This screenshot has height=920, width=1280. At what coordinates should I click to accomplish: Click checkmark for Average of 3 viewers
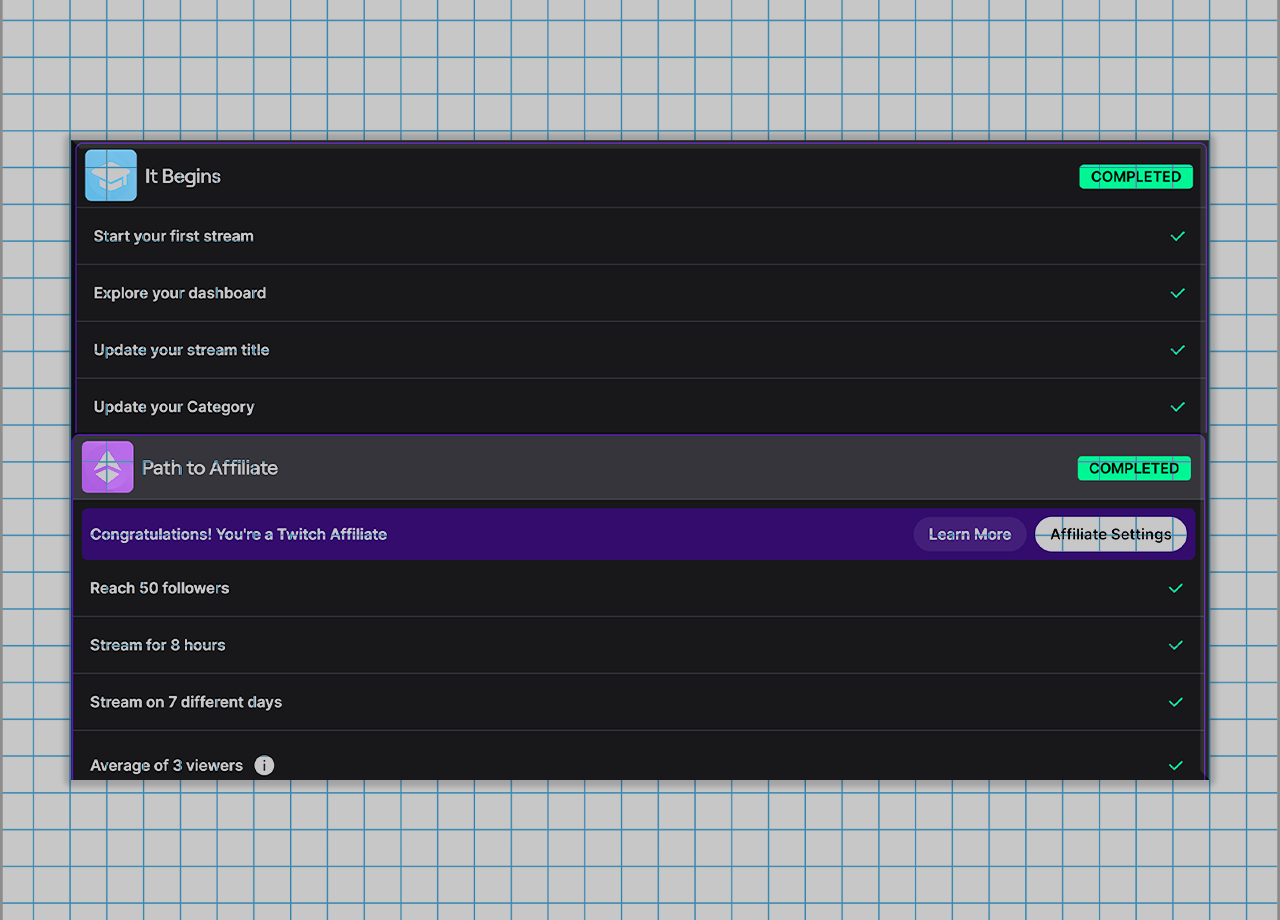1176,765
